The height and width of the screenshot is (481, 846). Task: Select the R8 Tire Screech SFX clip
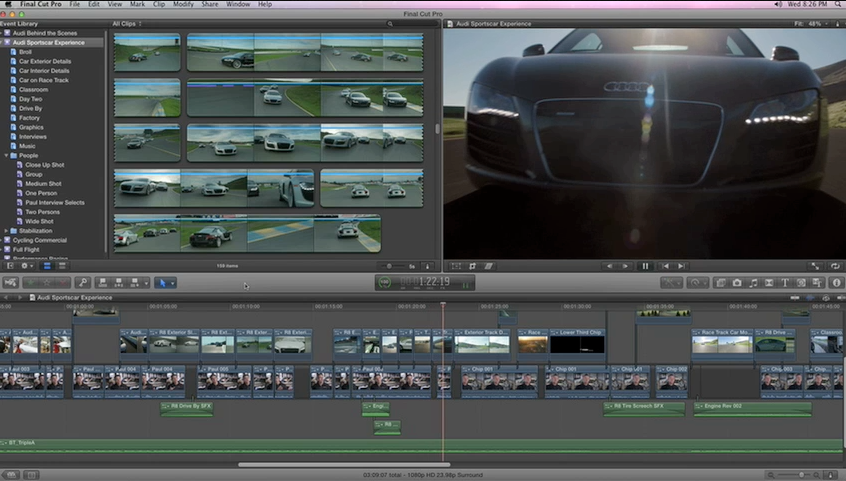(x=644, y=409)
